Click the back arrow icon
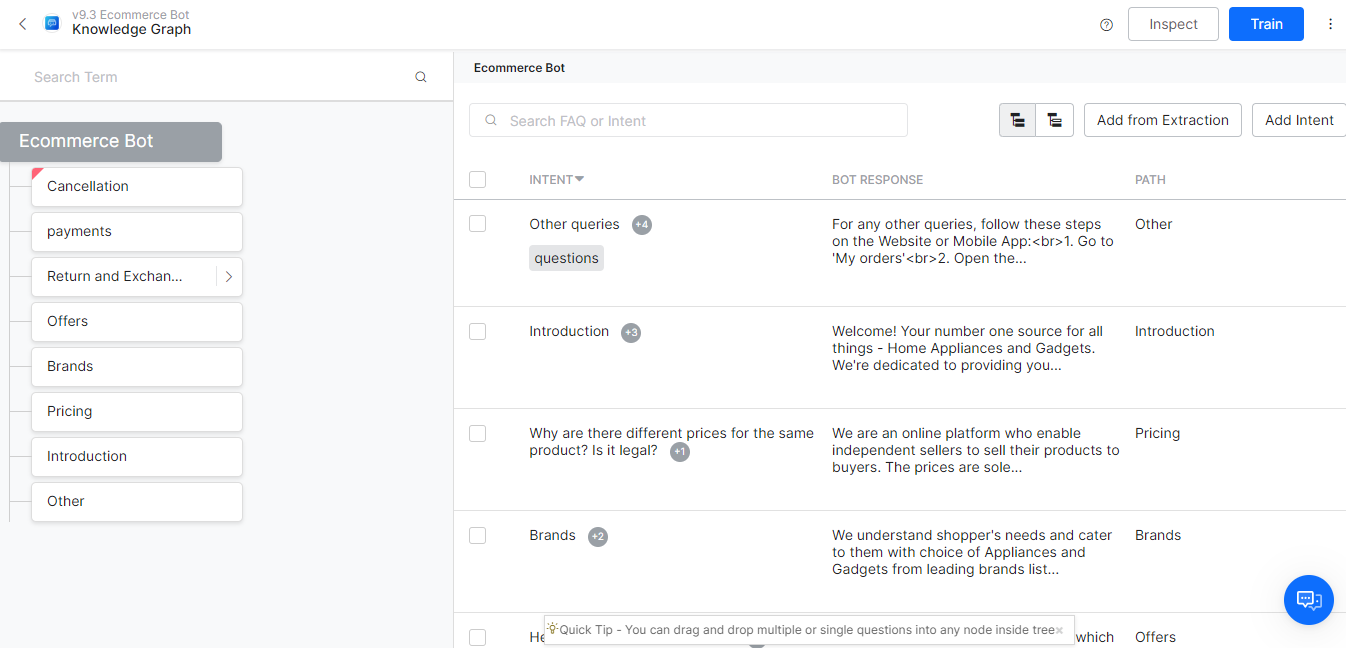This screenshot has width=1346, height=648. 23,24
